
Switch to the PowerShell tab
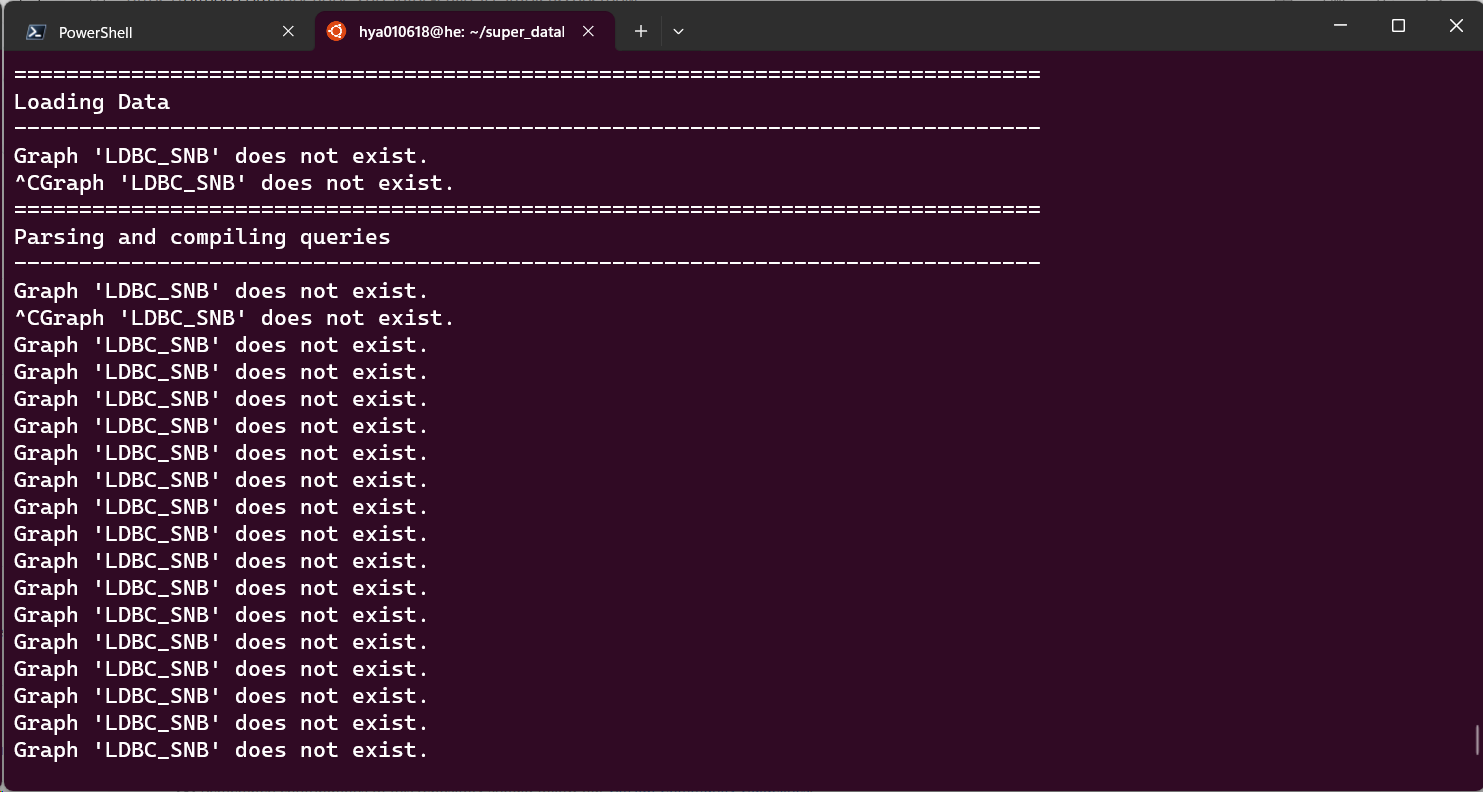click(150, 31)
